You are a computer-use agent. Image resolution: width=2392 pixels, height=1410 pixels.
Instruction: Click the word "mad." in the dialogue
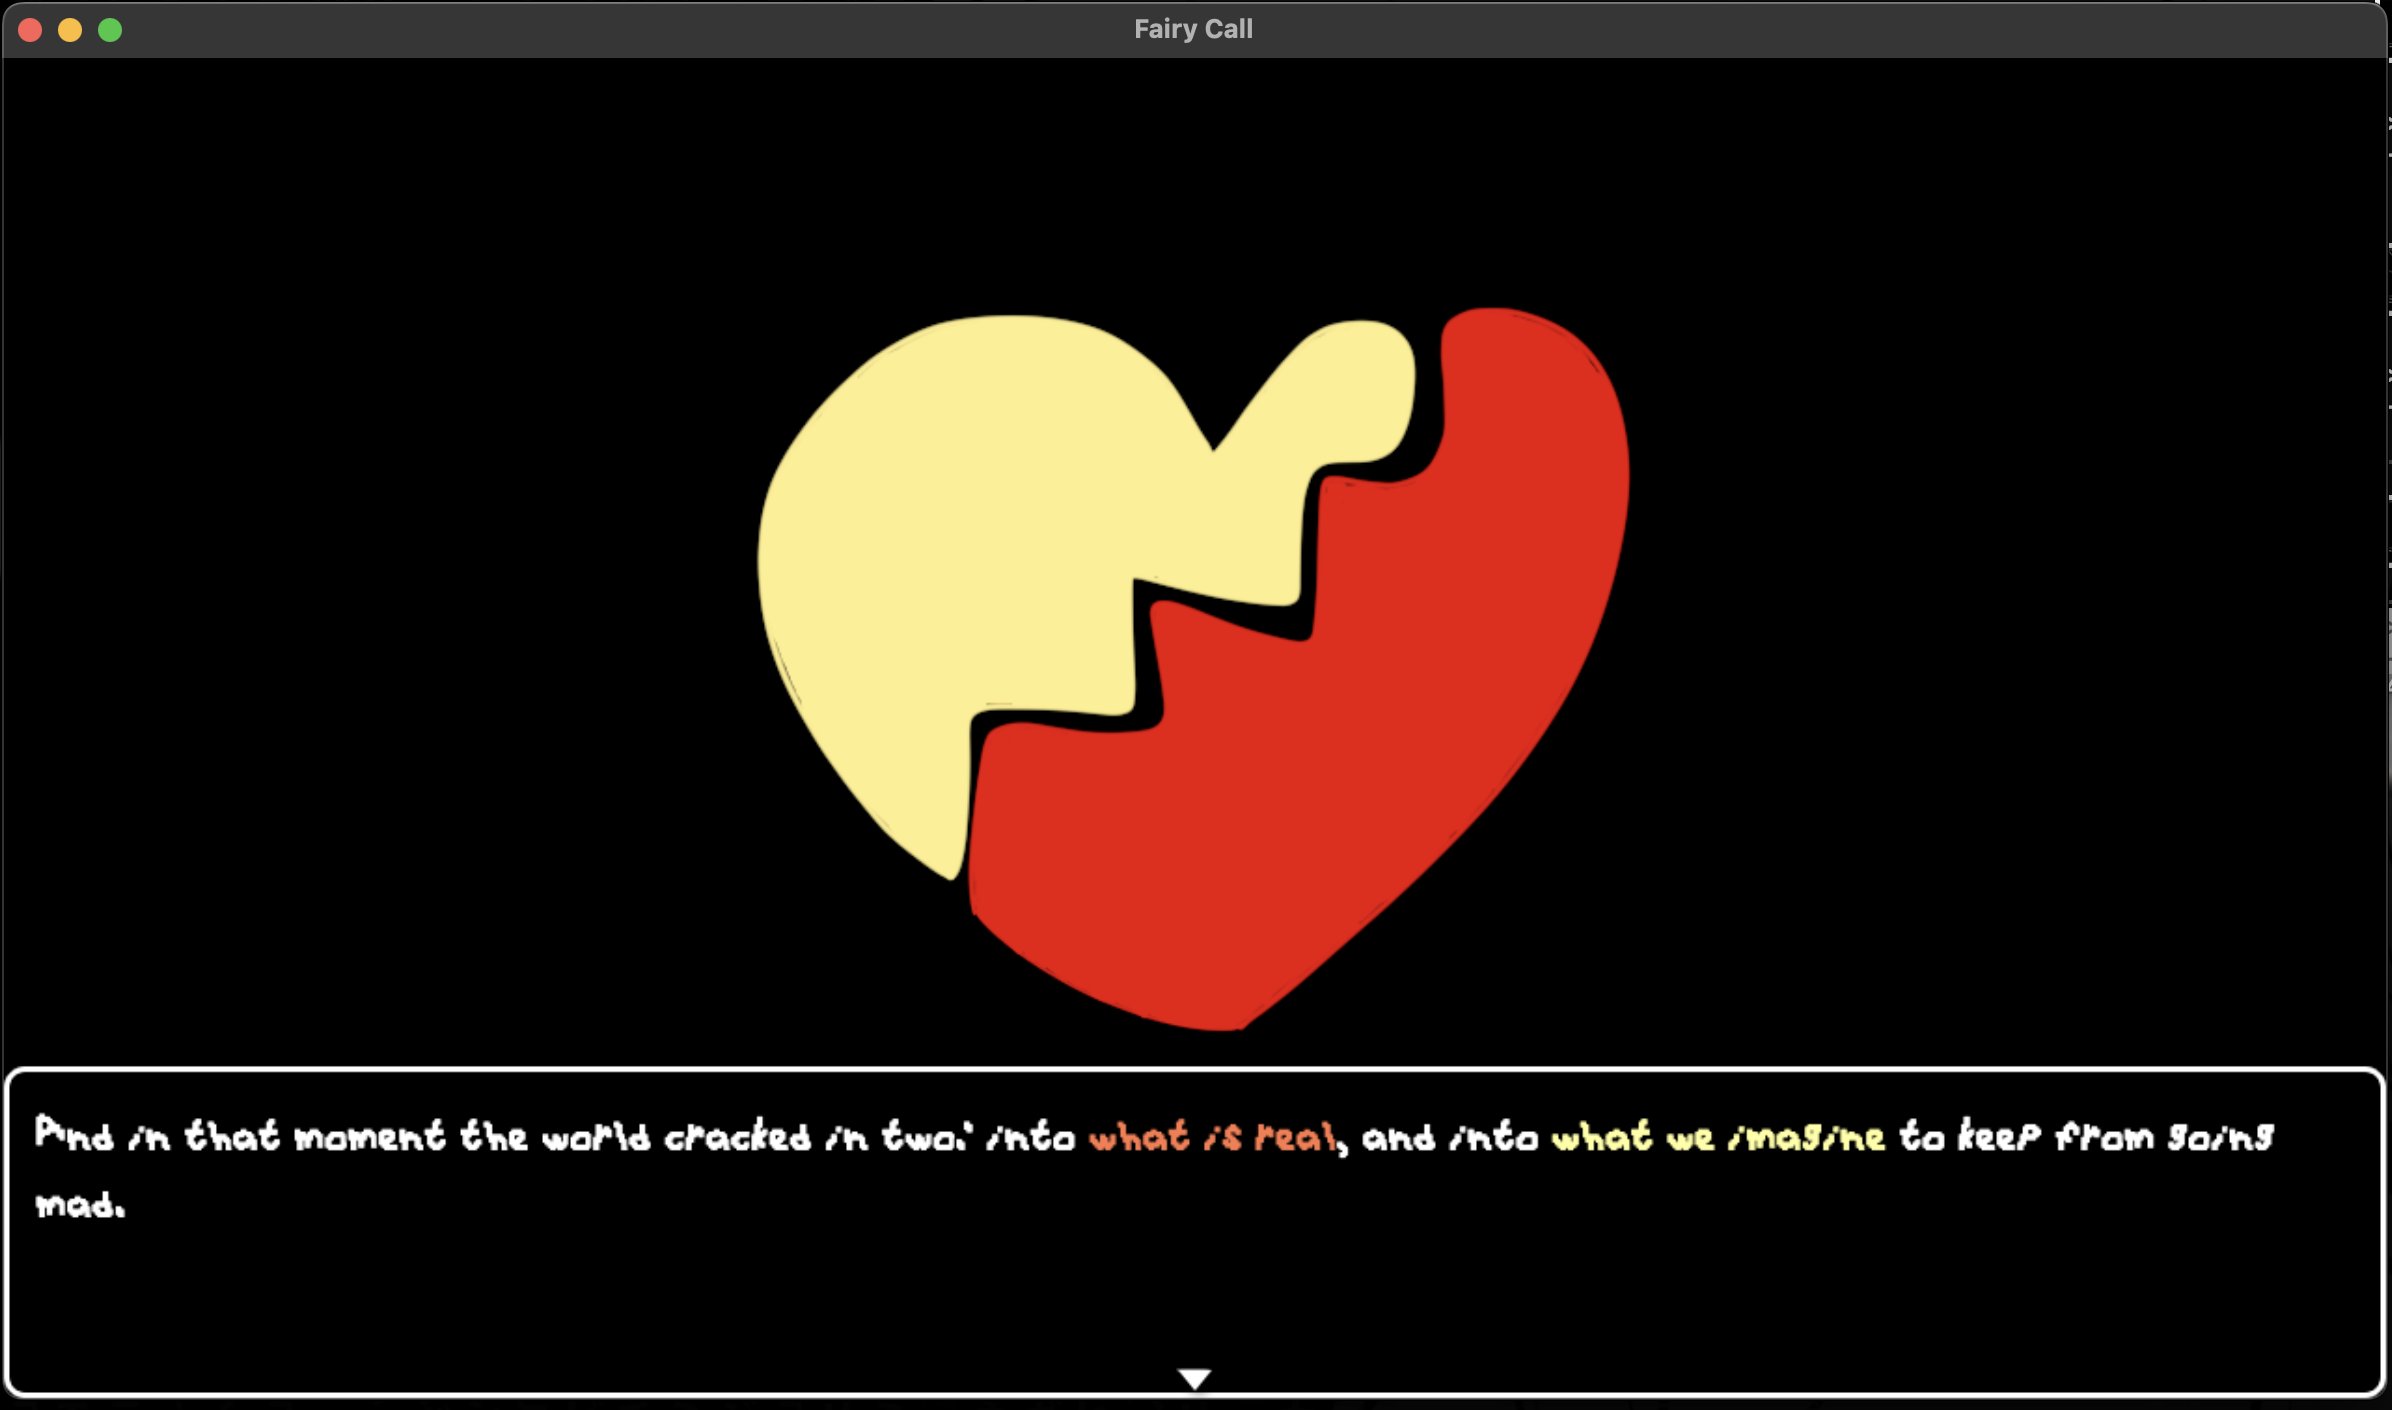pos(80,1204)
